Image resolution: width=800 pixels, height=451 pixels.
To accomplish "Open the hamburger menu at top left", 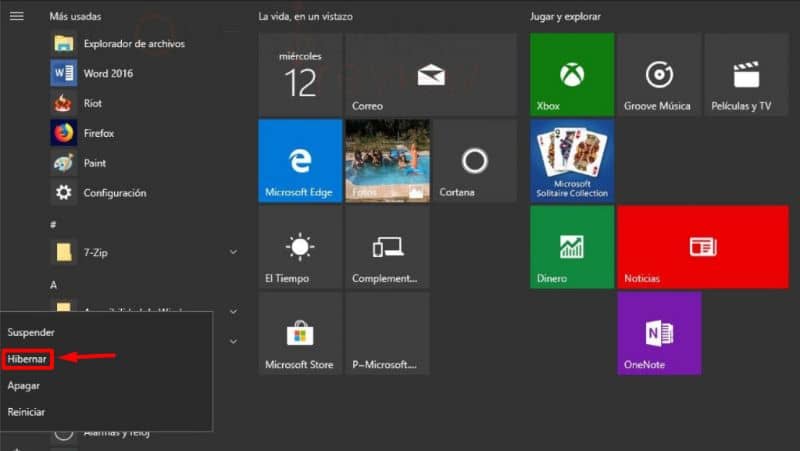I will point(17,16).
